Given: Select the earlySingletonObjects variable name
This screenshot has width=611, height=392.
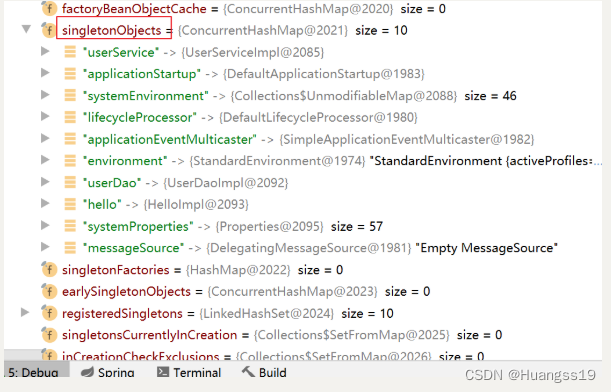Looking at the screenshot, I should pos(126,291).
